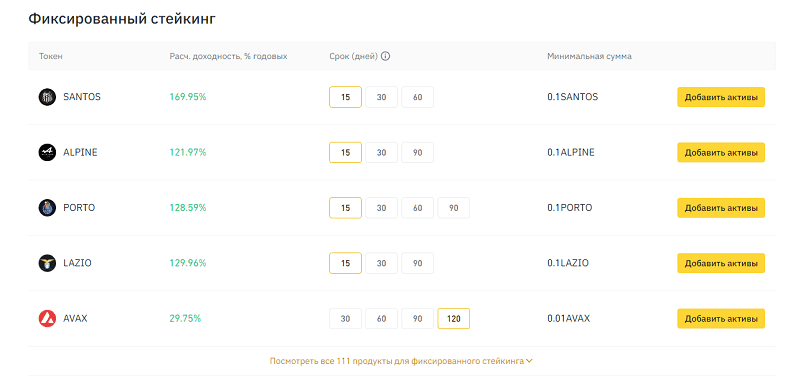Select 30 days term for SANTOS
The image size is (800, 377).
click(x=381, y=97)
